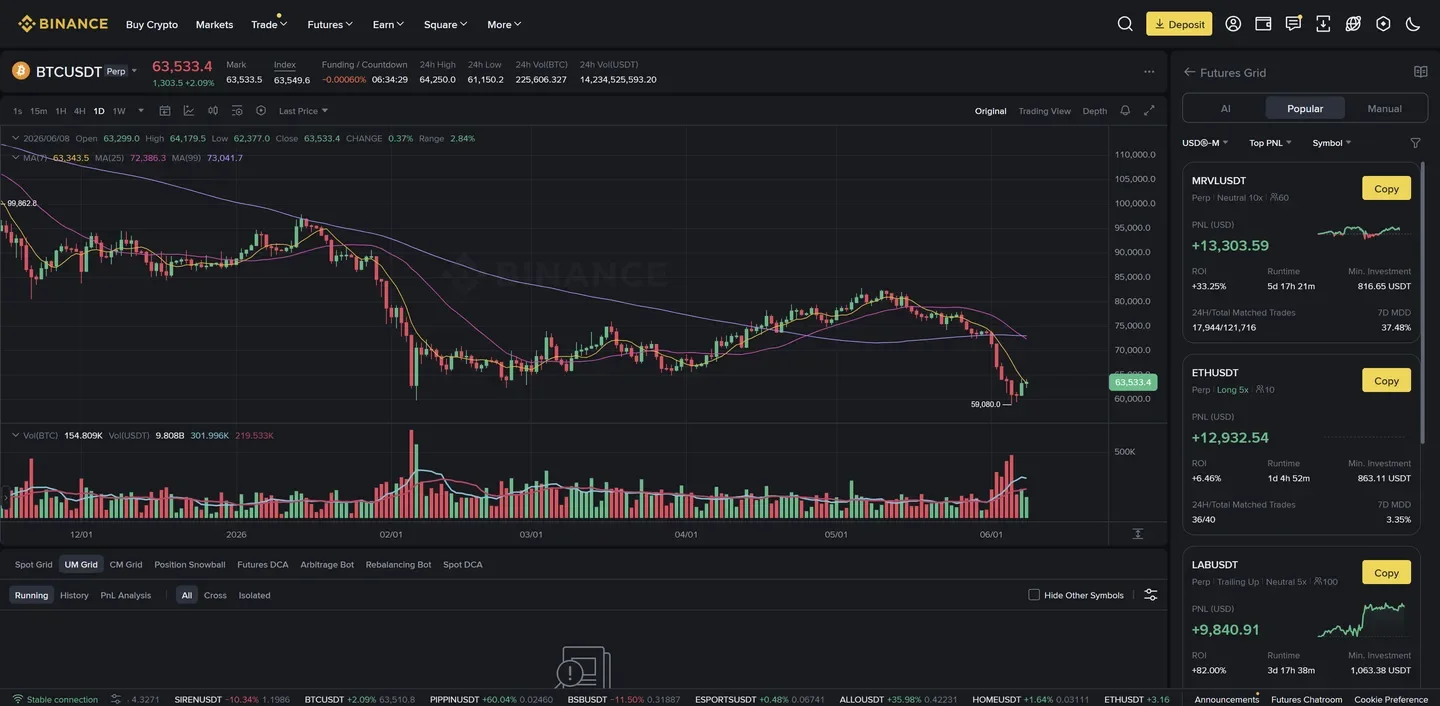Viewport: 1440px width, 706px height.
Task: Open the Square dropdown menu
Action: pos(445,24)
